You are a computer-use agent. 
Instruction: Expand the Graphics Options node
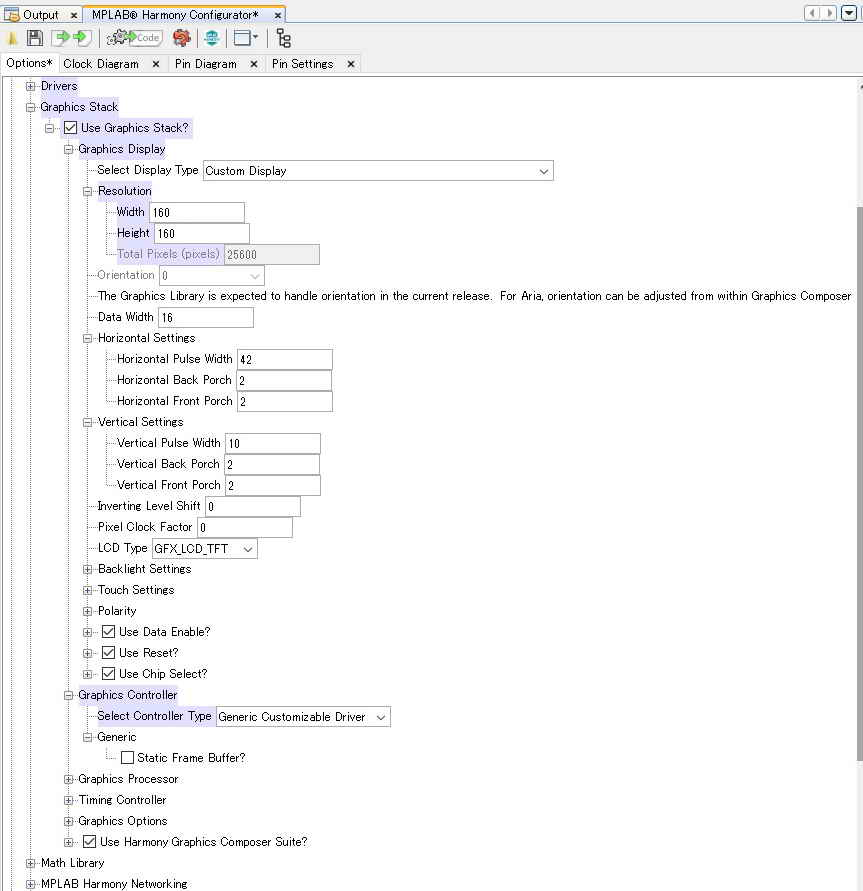click(x=69, y=822)
